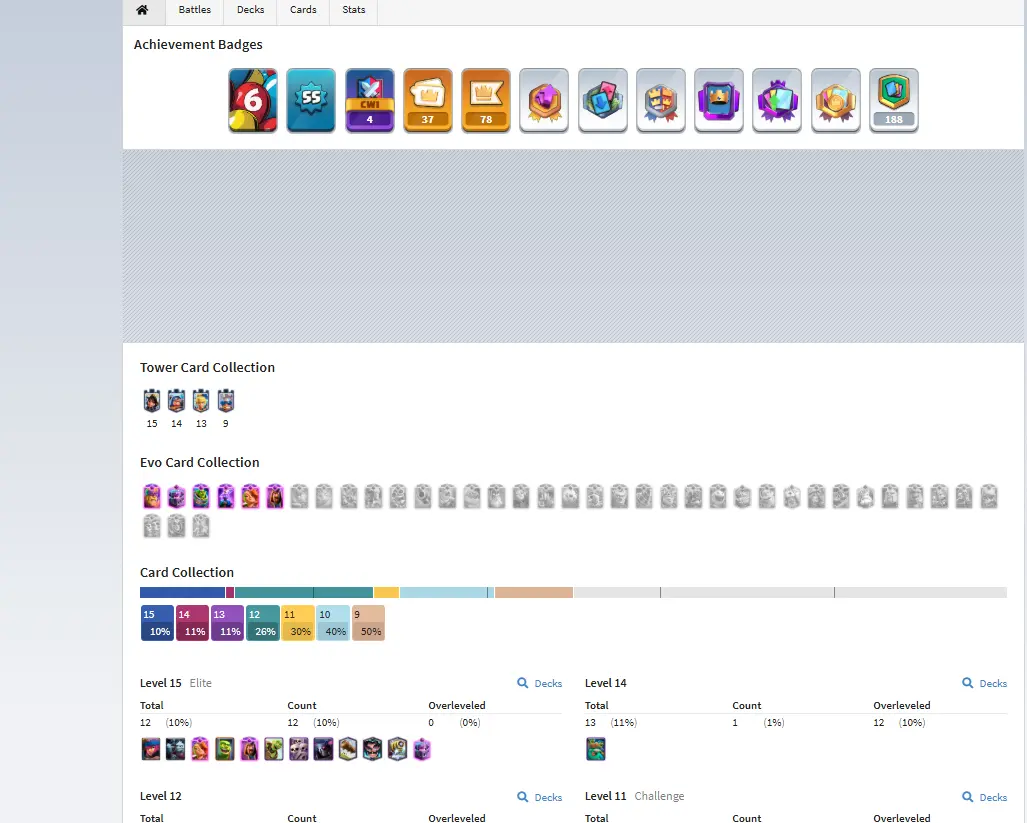This screenshot has width=1027, height=823.
Task: Click the Tower Card Collection heading
Action: pyautogui.click(x=208, y=367)
